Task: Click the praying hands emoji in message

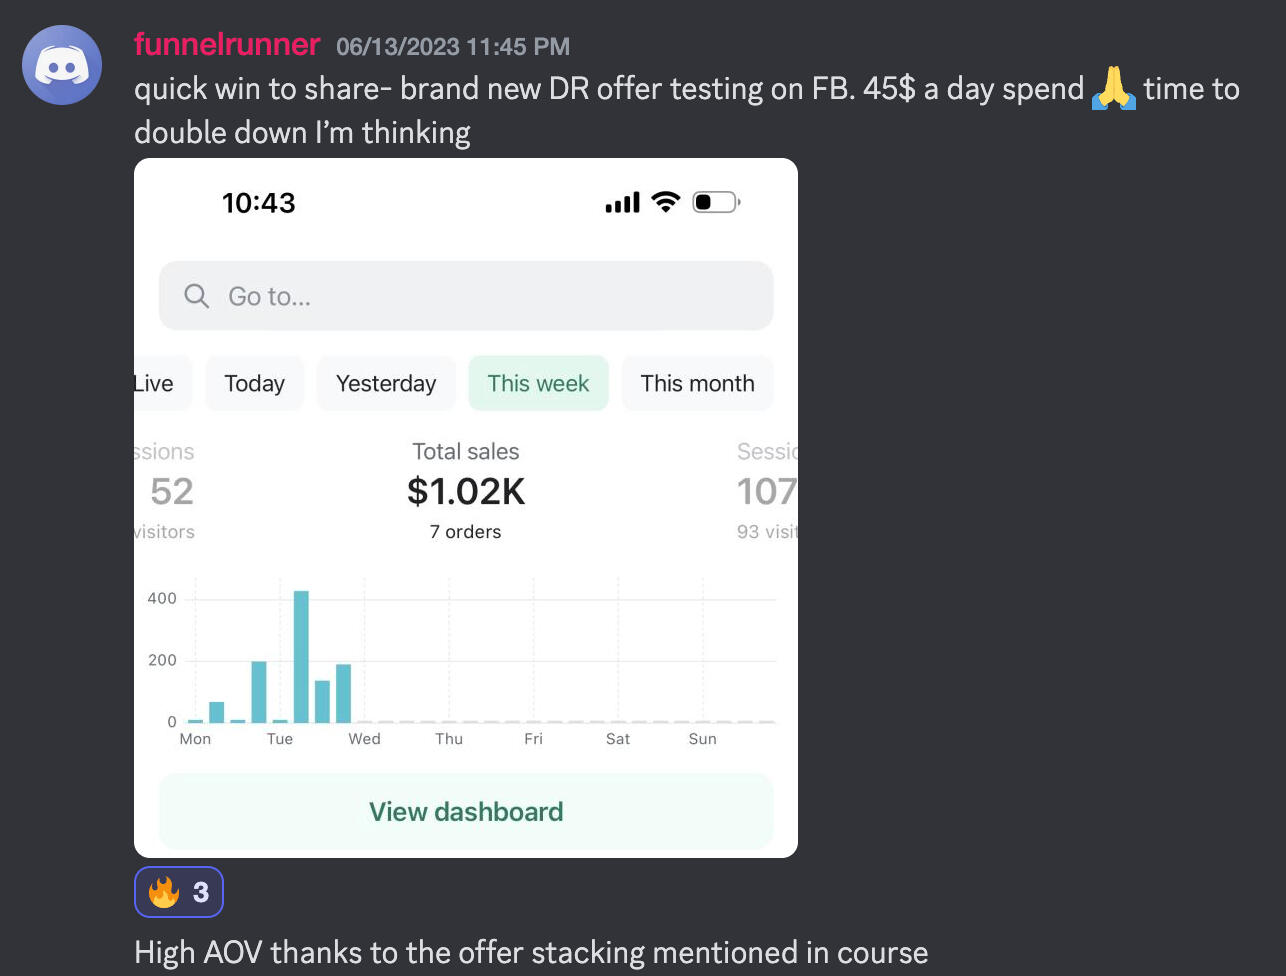Action: (1114, 89)
